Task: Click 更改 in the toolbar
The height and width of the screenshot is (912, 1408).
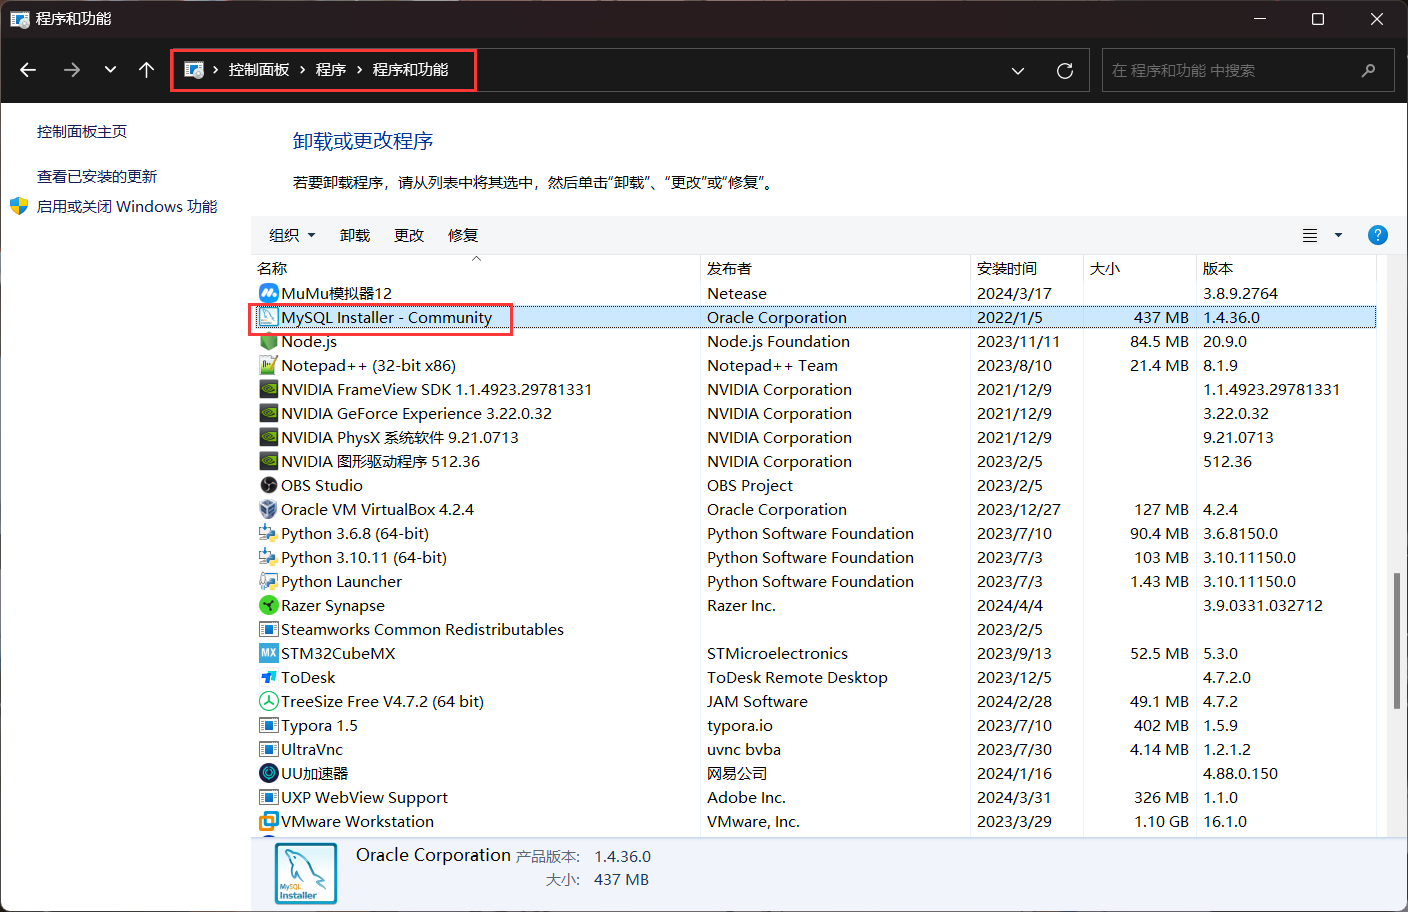Action: [409, 235]
